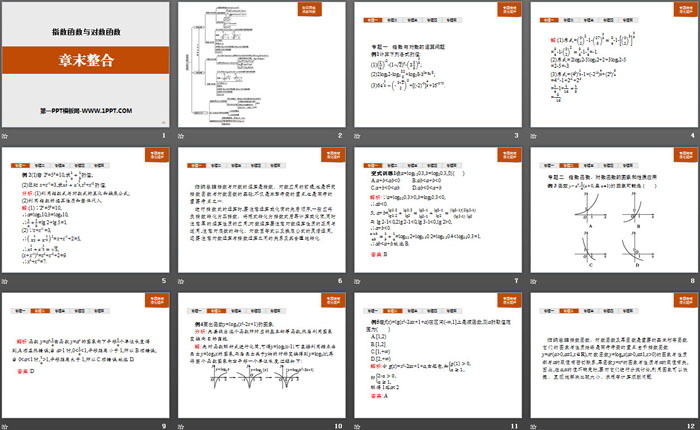Open slide 3 thumbnail with 专题一 exercises

(438, 65)
